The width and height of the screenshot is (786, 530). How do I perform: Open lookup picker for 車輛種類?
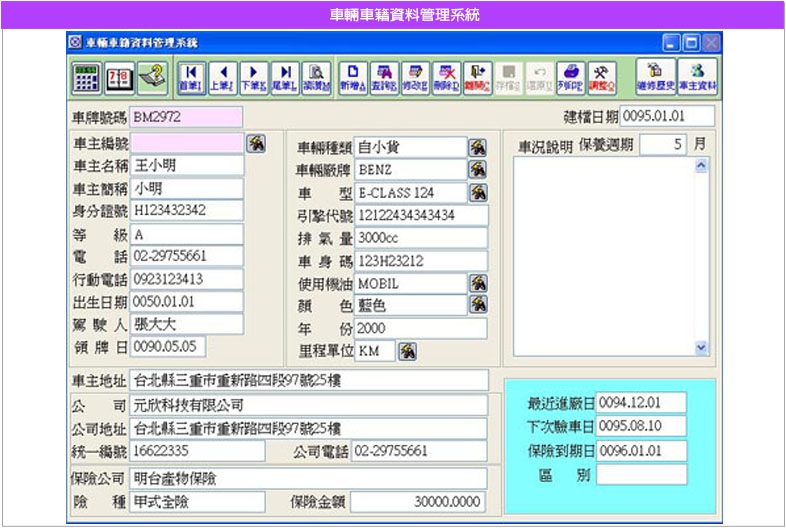point(478,148)
